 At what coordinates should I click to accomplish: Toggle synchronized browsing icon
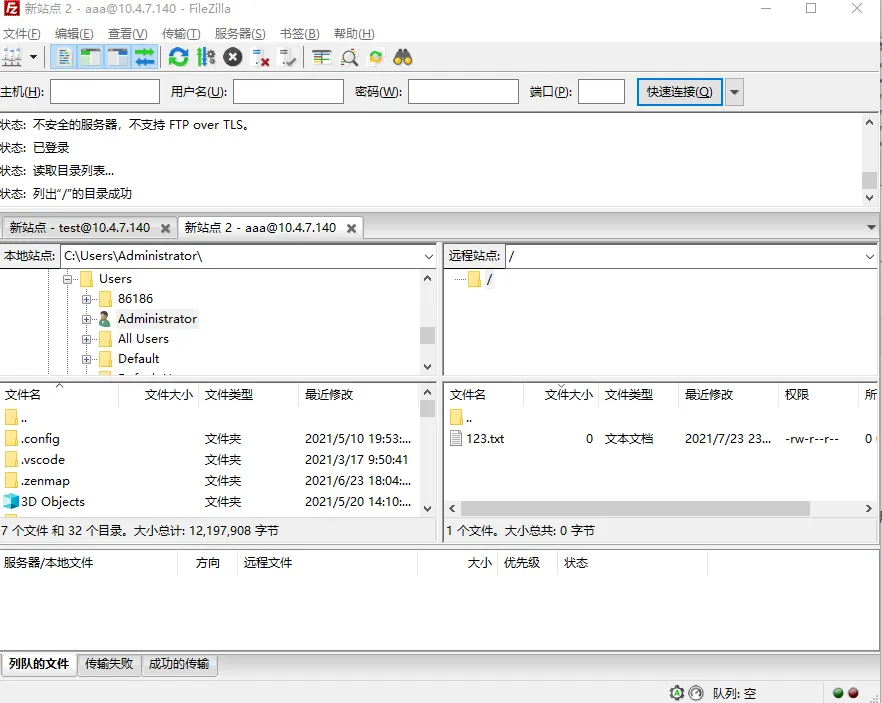point(376,57)
